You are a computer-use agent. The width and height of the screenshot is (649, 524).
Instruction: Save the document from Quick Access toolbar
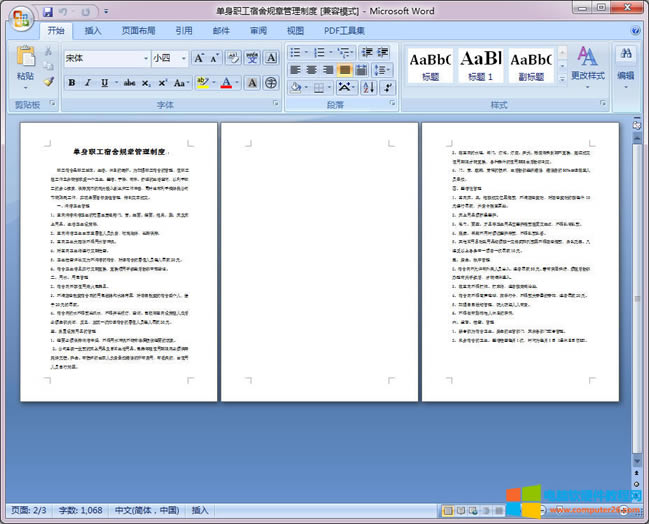point(47,11)
